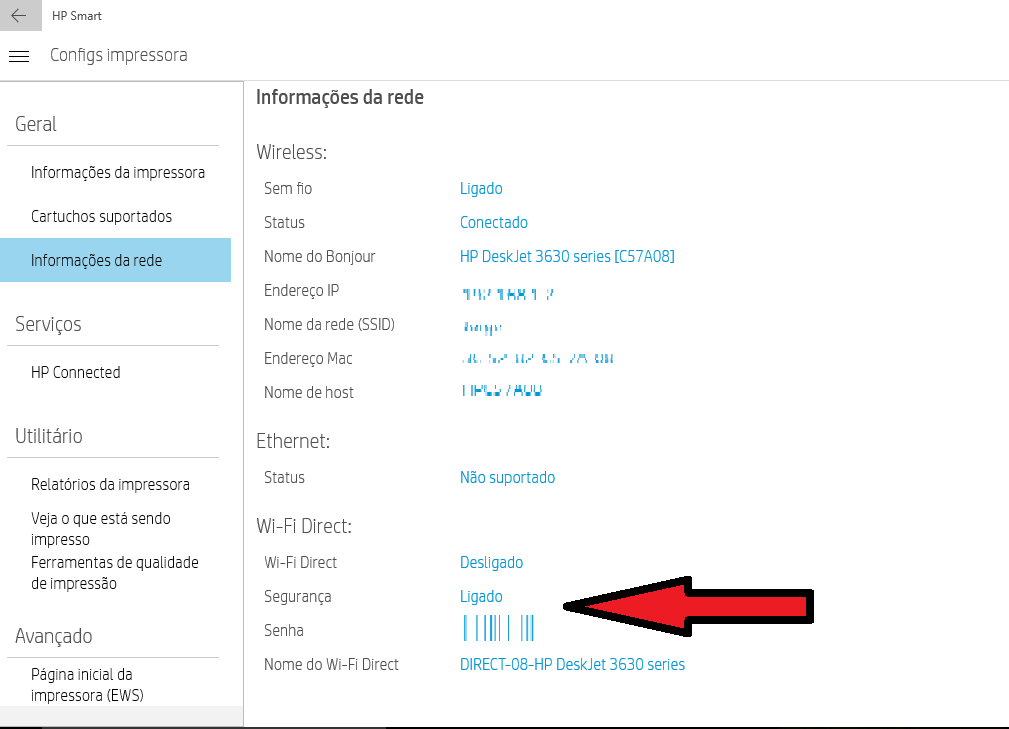Open HP Connected service page

tap(75, 372)
